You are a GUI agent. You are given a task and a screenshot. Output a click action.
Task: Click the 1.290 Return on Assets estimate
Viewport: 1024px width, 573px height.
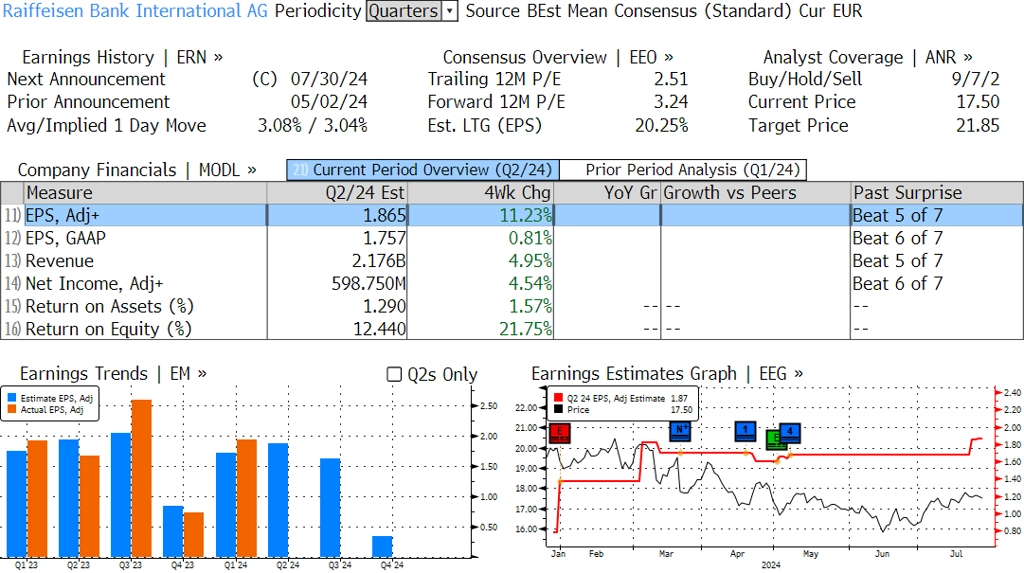tap(385, 306)
